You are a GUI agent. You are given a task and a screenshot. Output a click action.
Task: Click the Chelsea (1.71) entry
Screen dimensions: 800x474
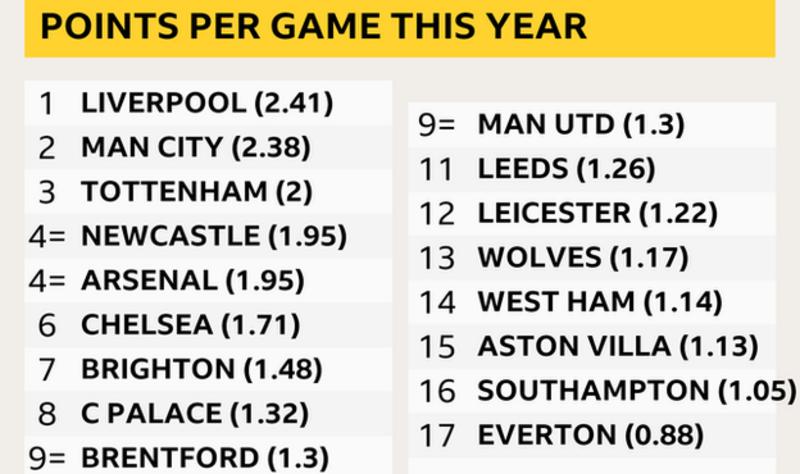coord(190,325)
